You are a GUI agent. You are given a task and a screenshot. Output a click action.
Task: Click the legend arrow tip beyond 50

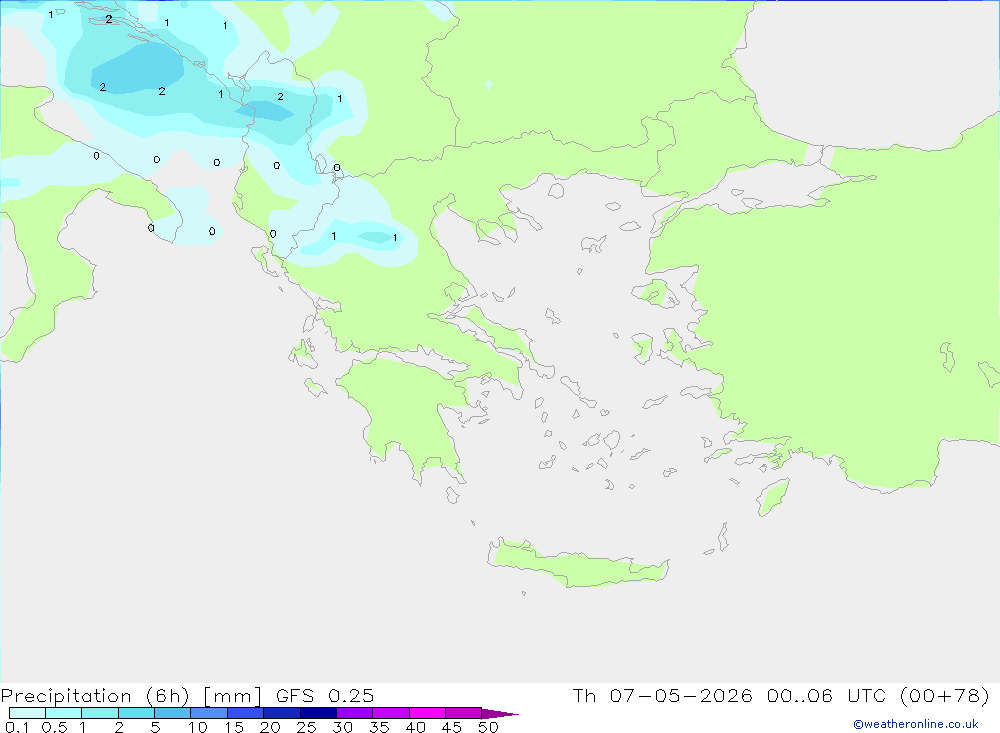click(x=501, y=714)
